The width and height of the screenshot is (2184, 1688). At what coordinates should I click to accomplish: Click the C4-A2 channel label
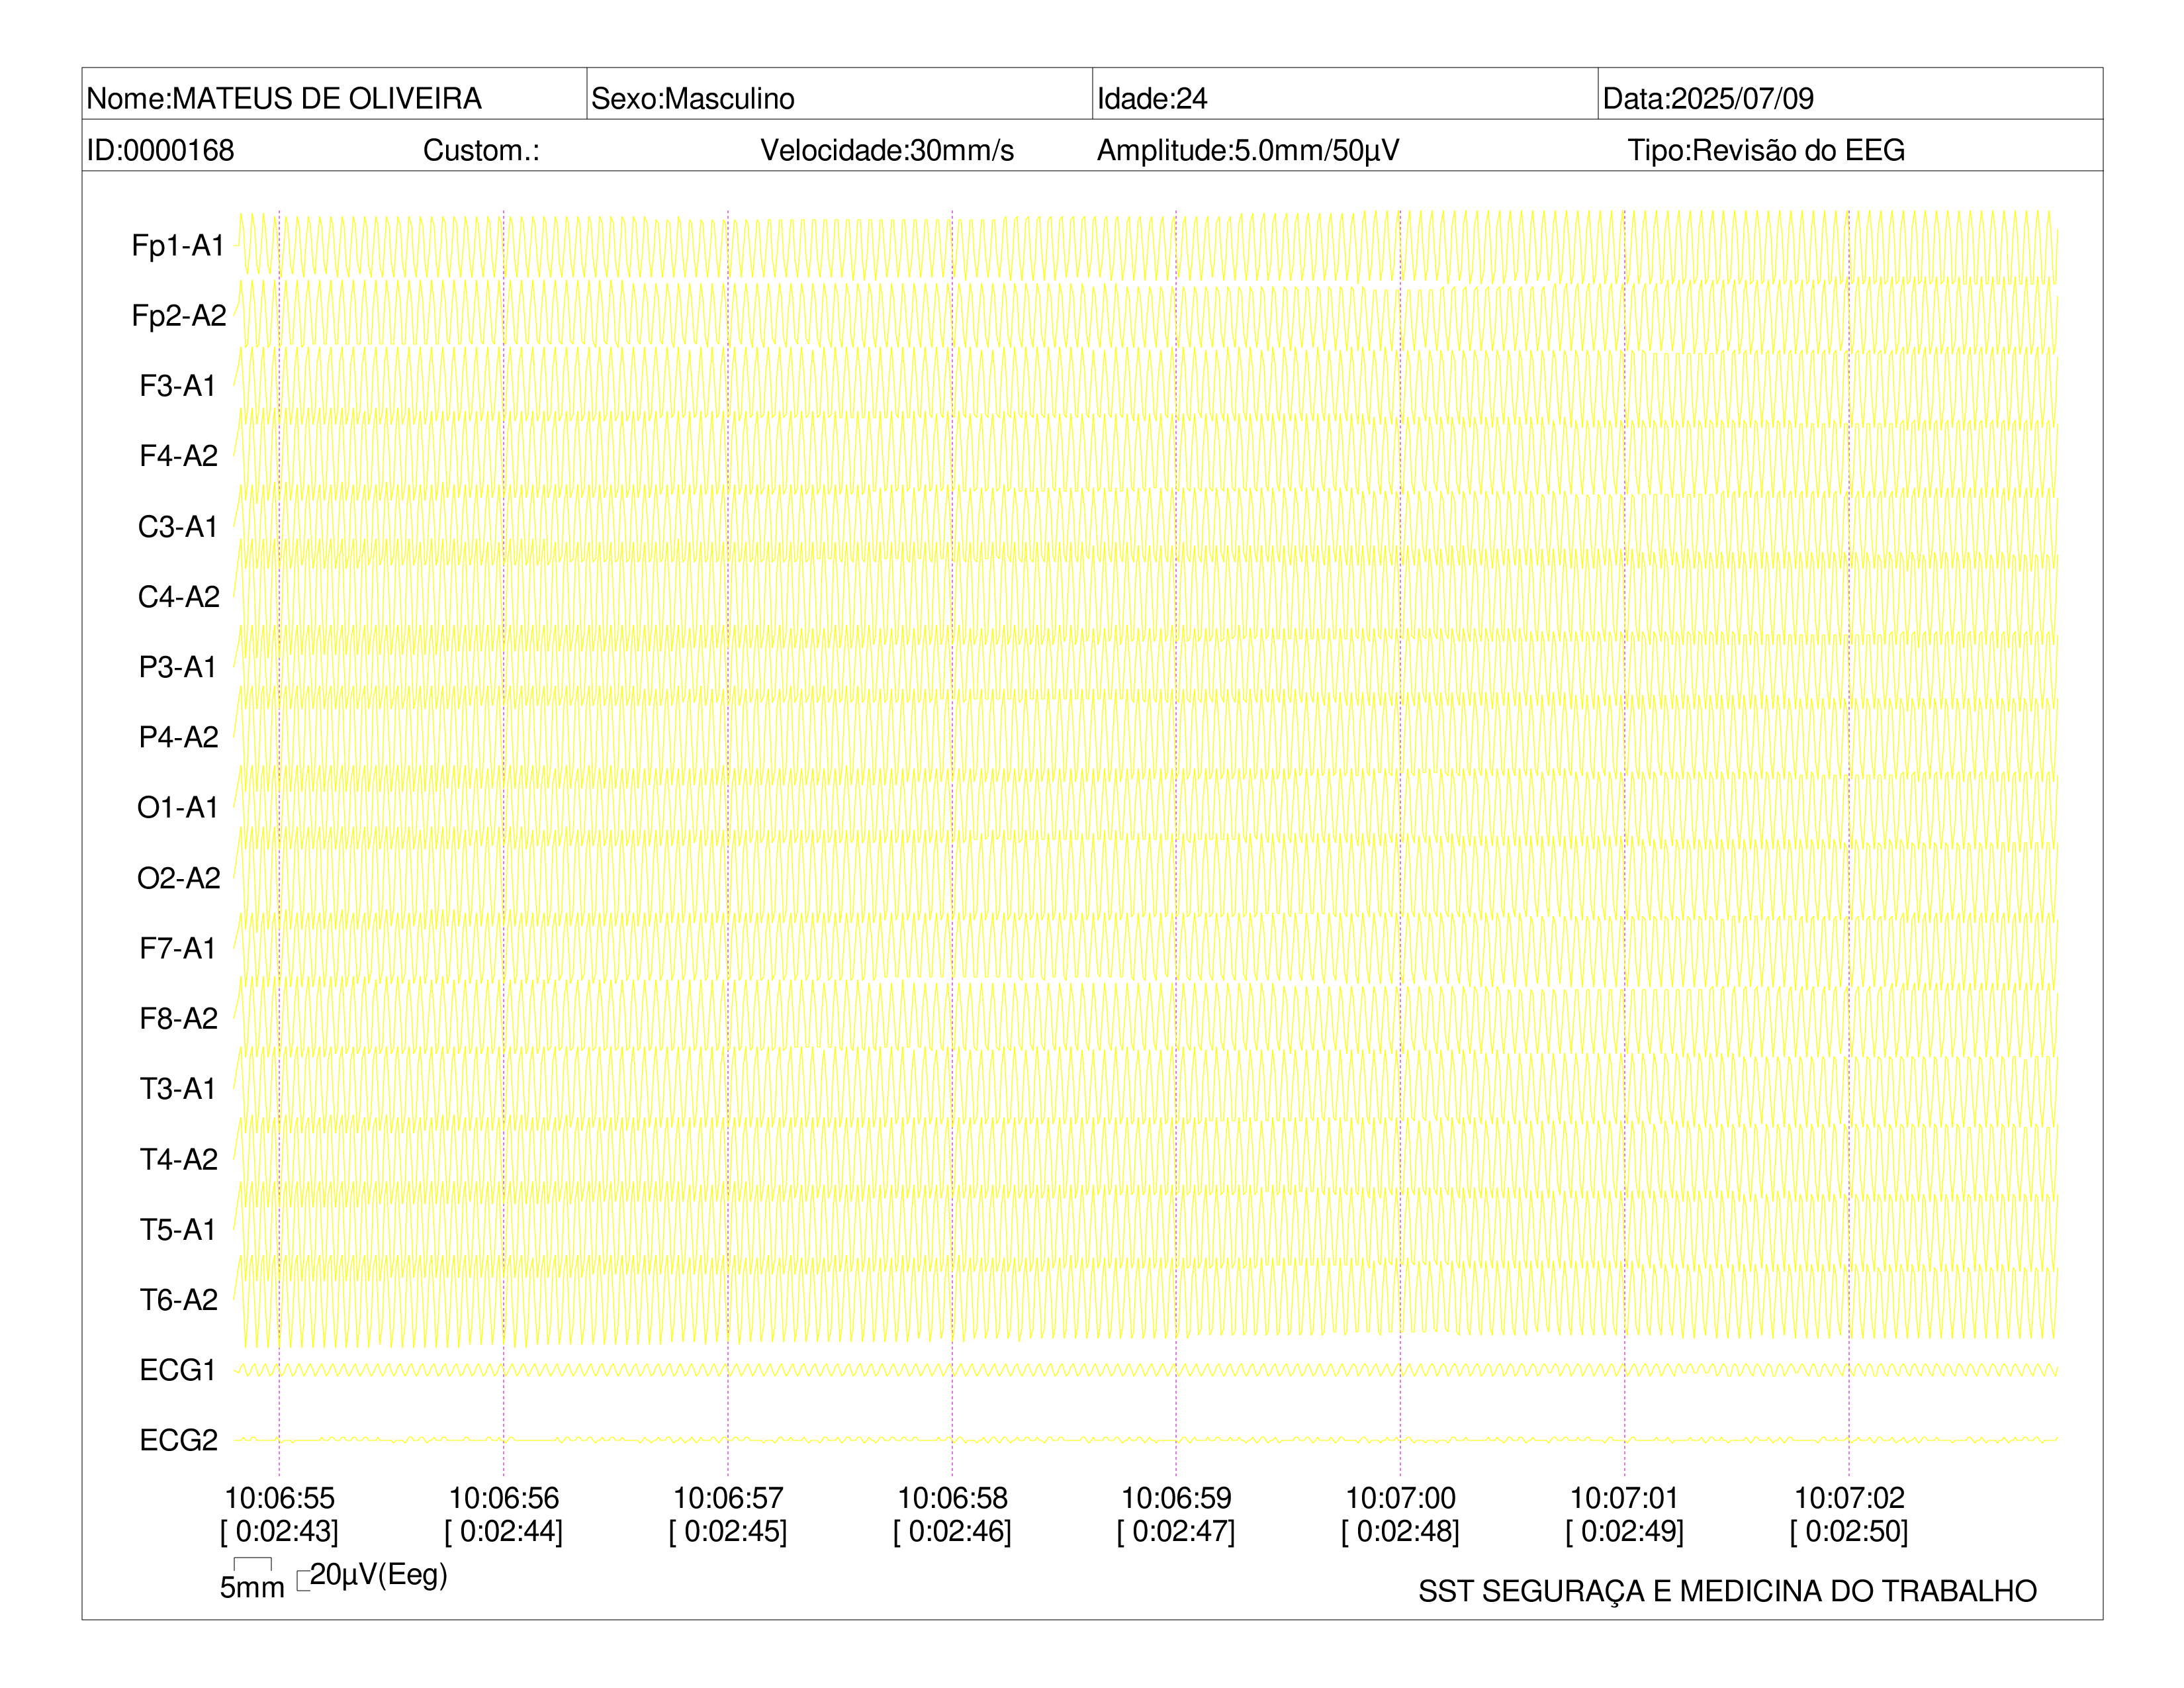coord(178,596)
